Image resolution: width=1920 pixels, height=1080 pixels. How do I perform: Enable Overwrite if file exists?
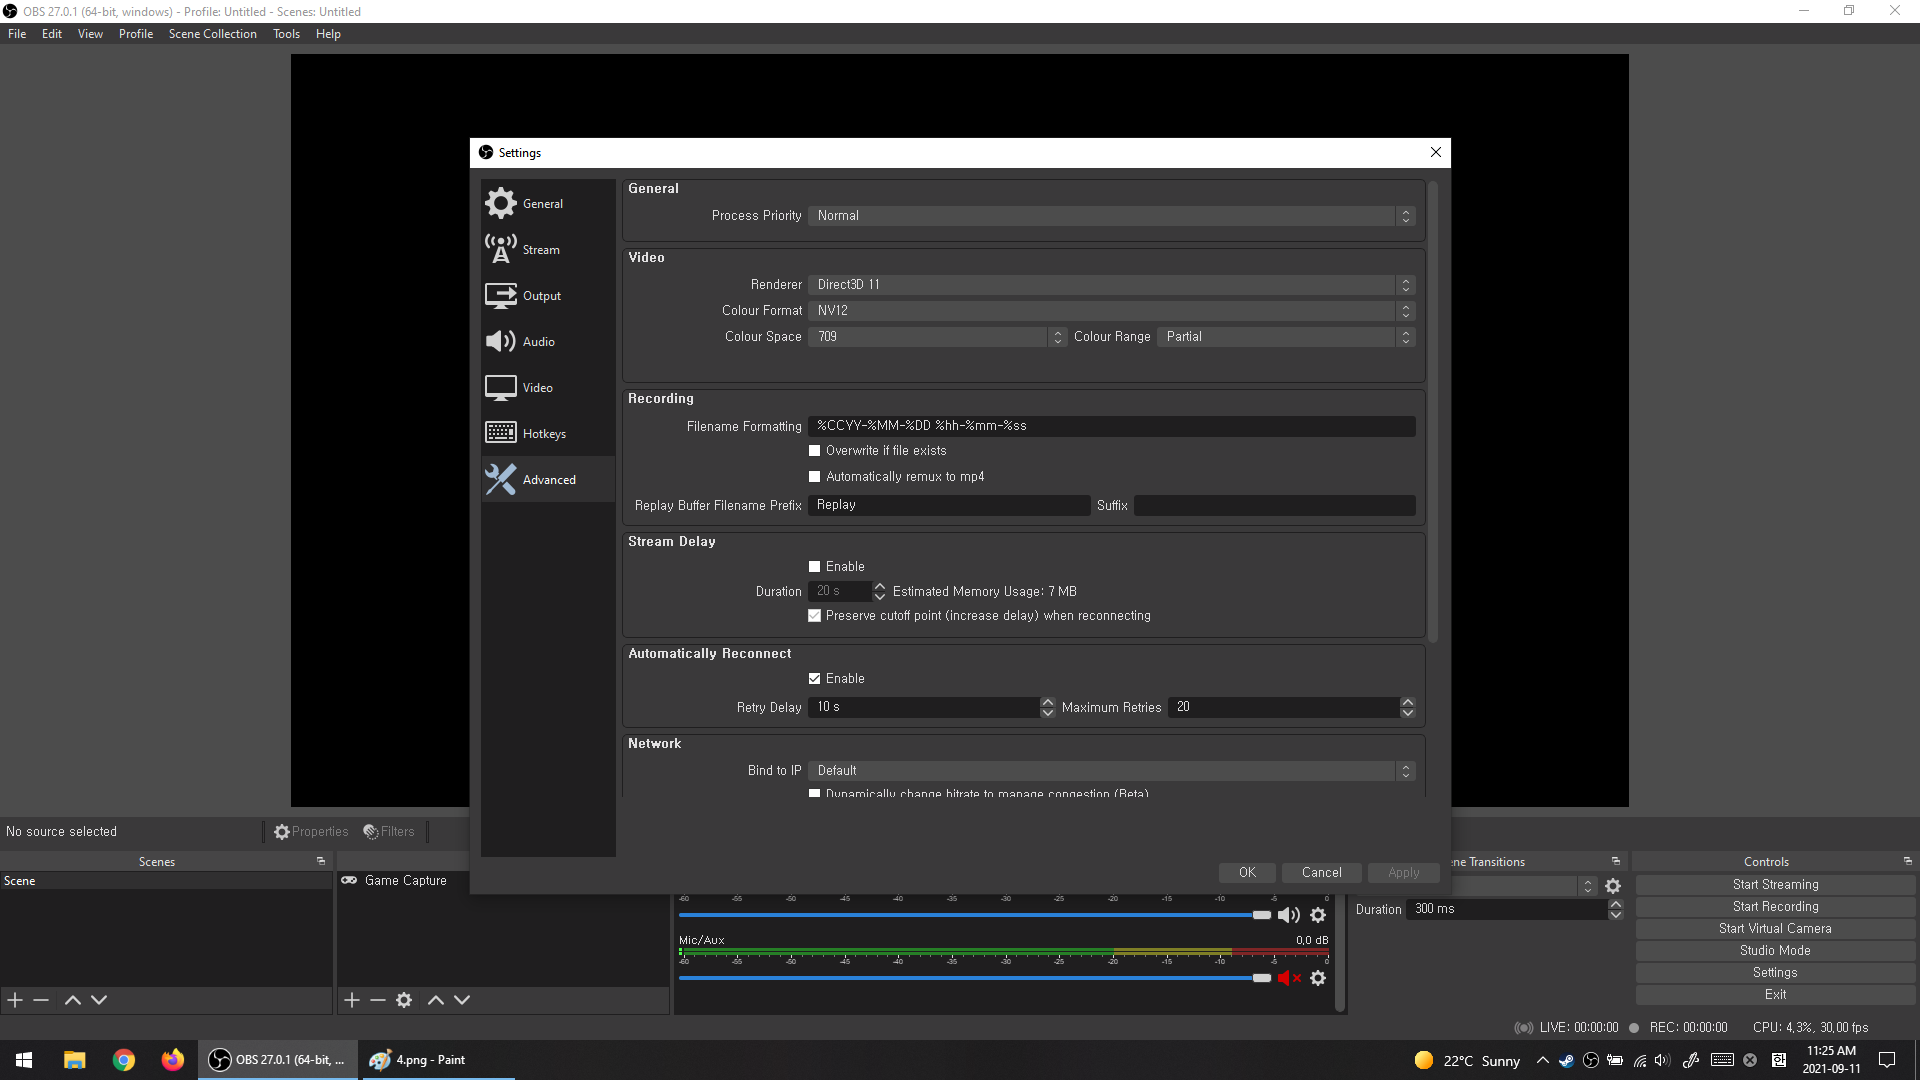click(x=814, y=451)
